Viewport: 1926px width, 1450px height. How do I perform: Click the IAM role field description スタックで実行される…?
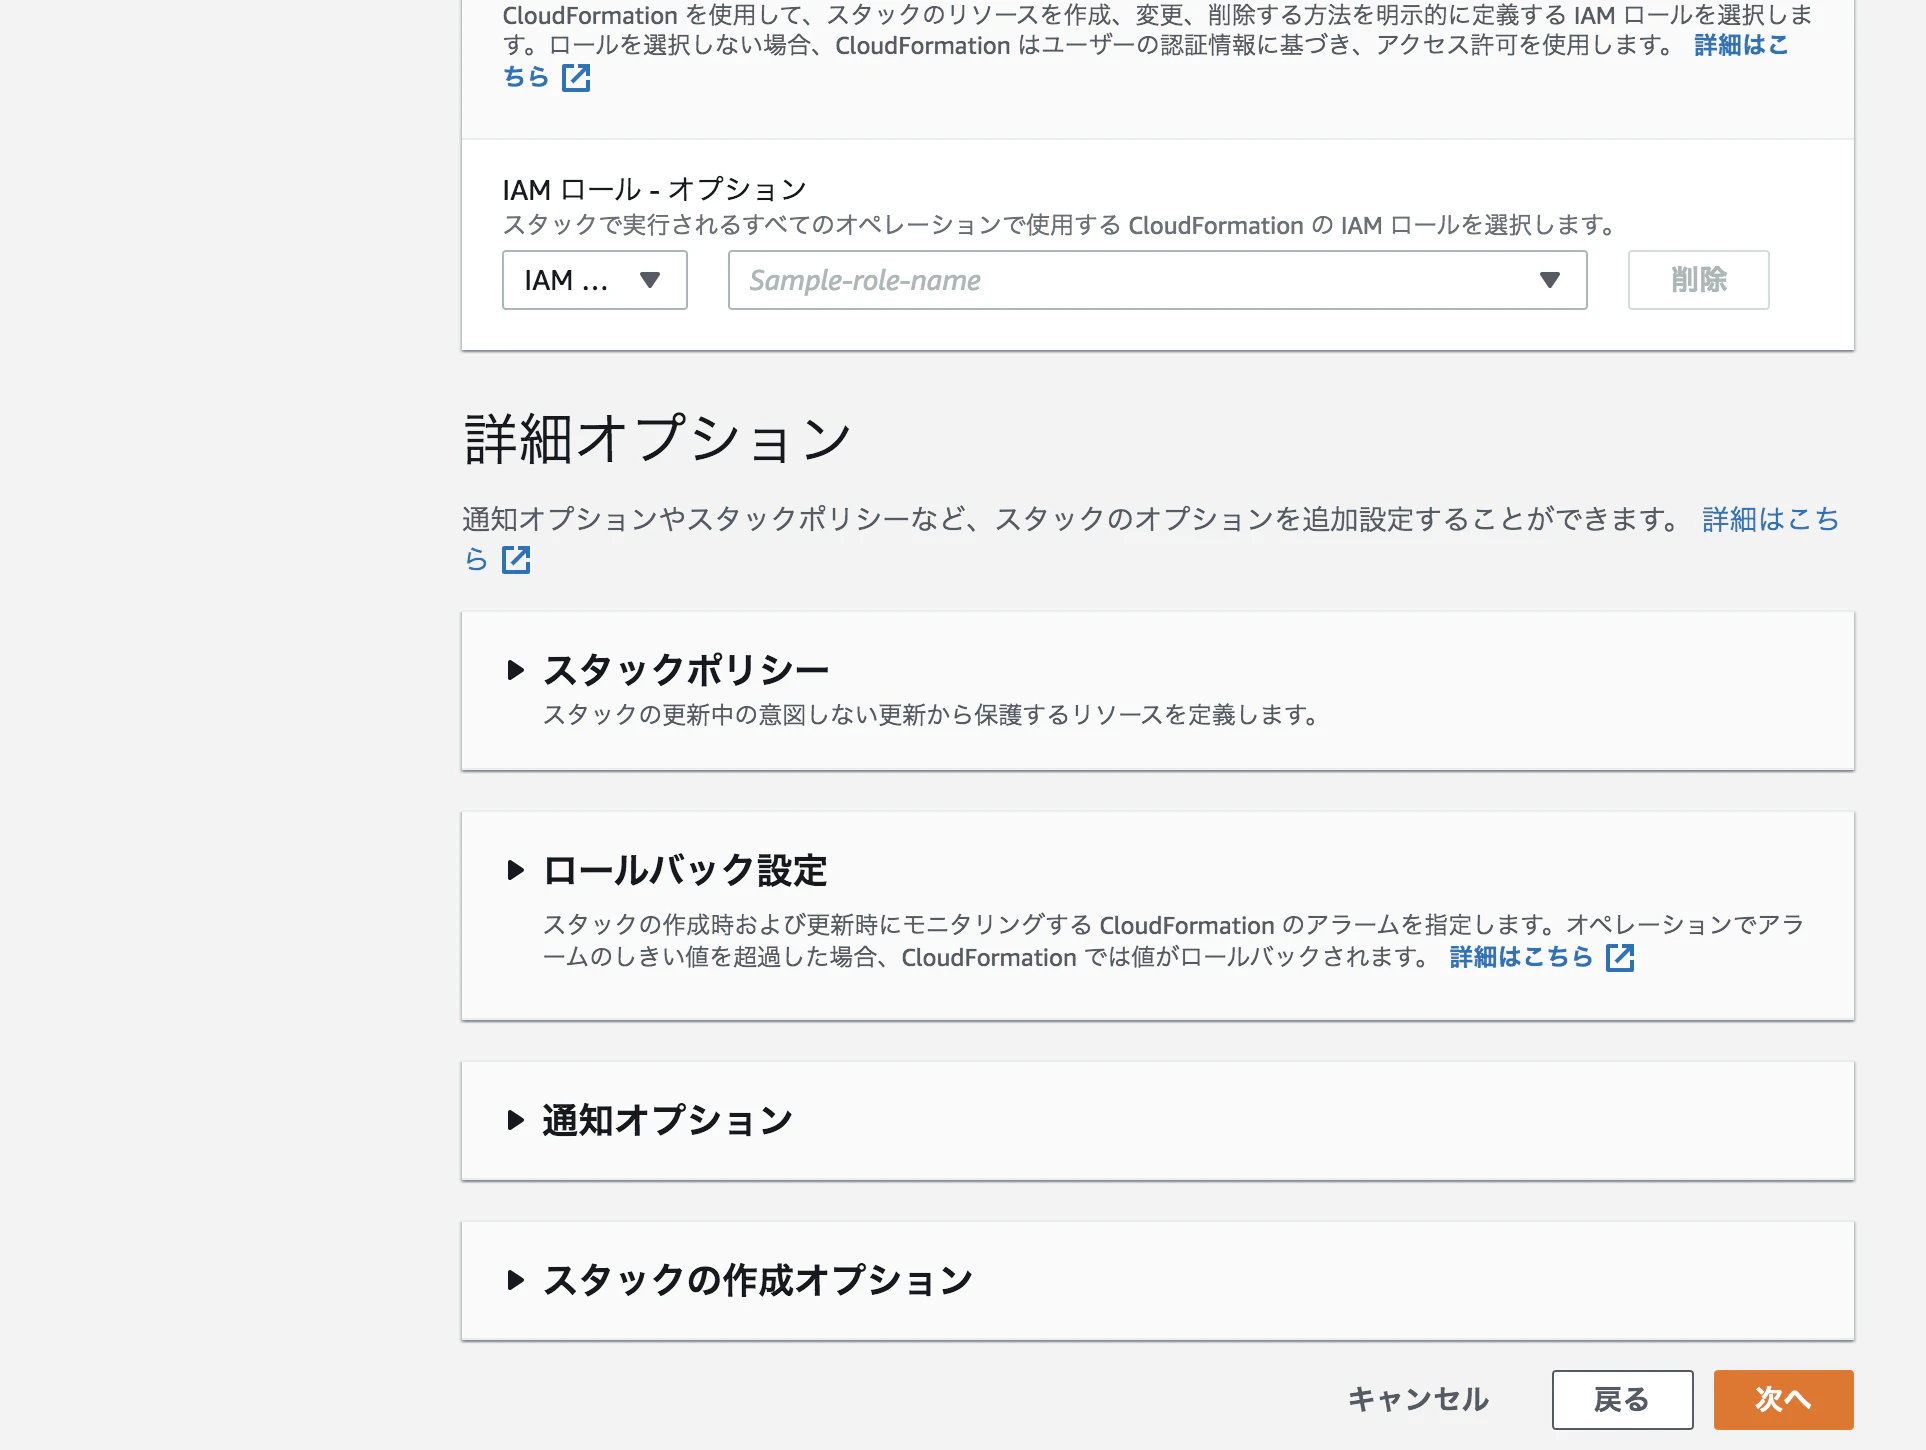coord(1059,225)
